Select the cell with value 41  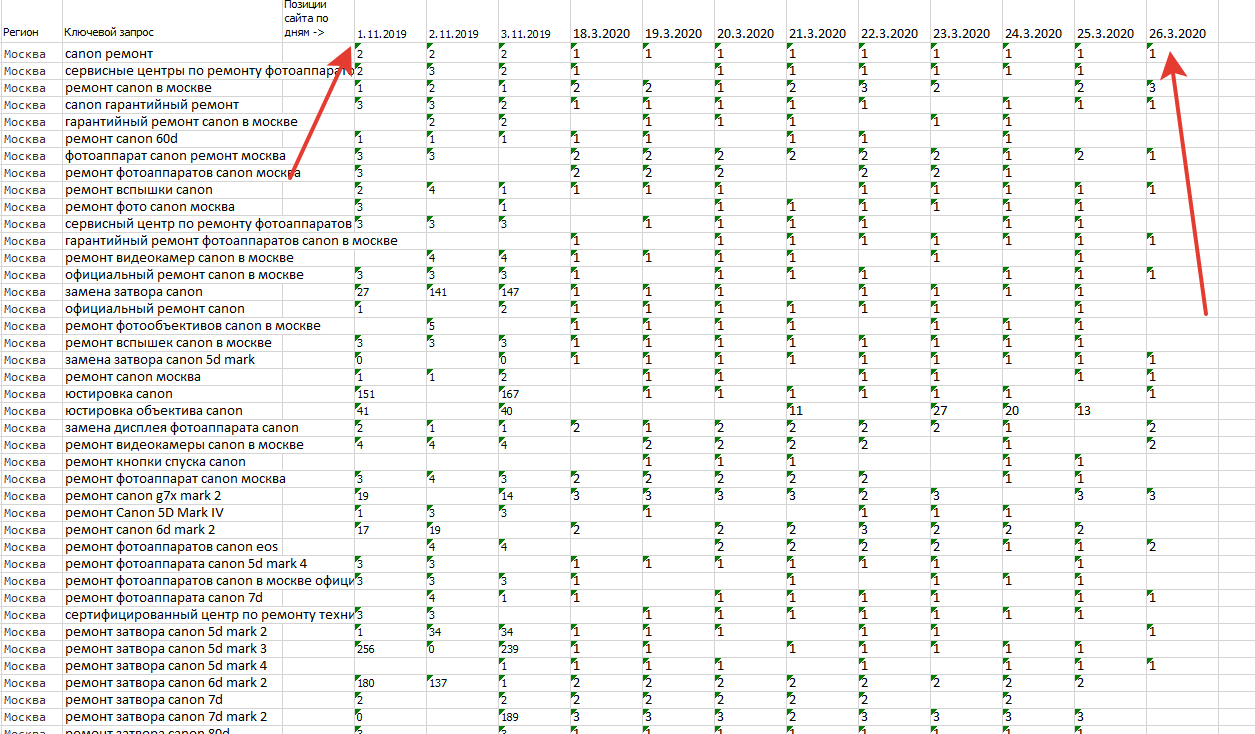(390, 410)
